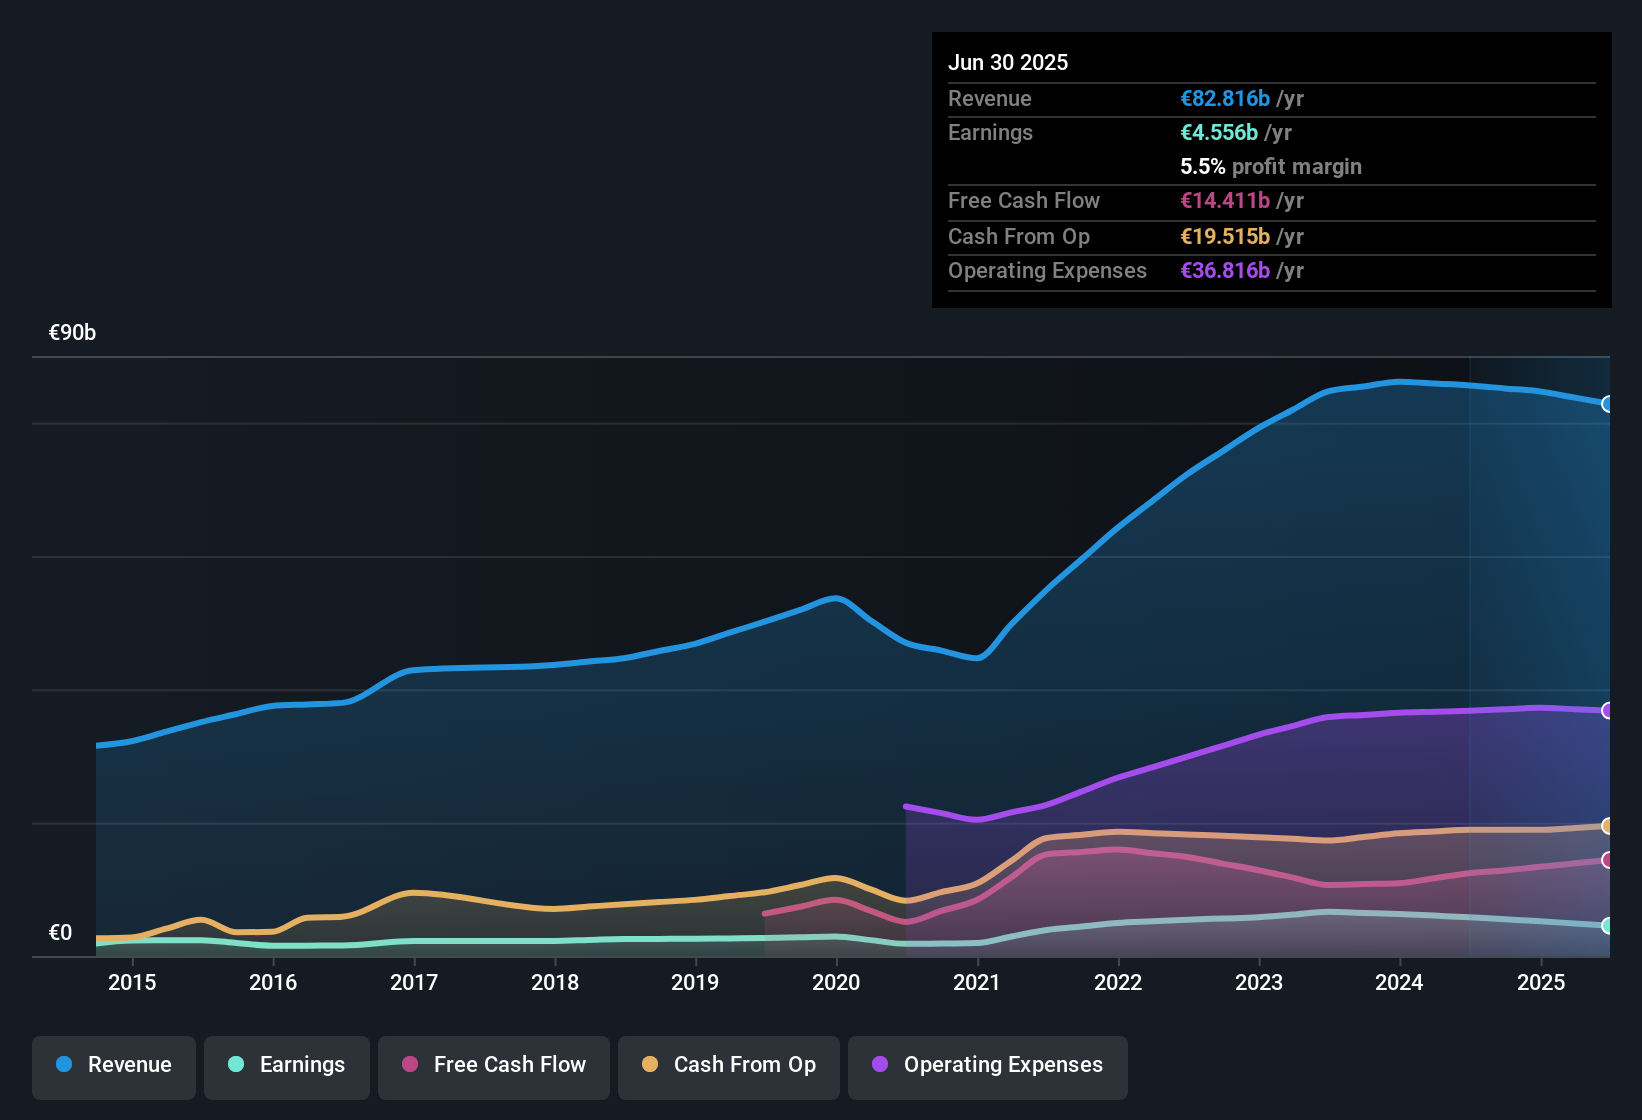Select the blue Revenue legend dot

63,1065
